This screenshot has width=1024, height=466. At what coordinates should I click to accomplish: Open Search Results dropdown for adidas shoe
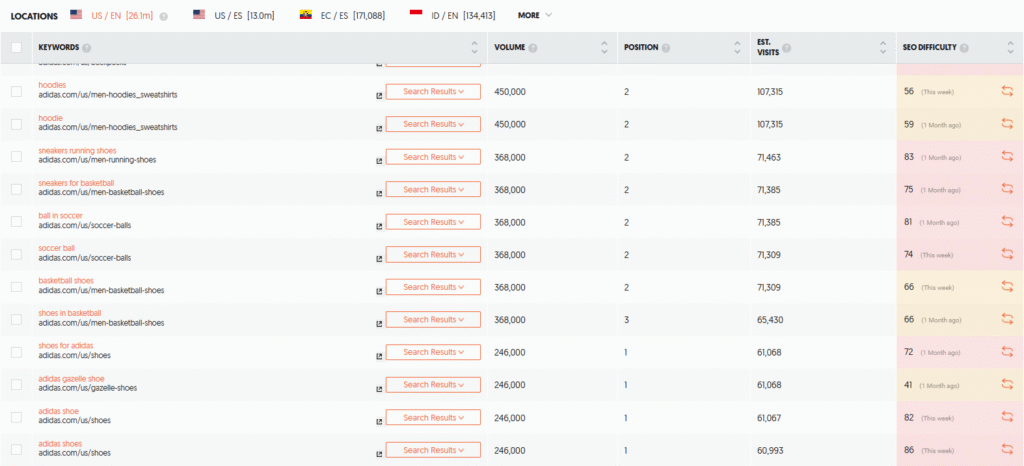[433, 418]
